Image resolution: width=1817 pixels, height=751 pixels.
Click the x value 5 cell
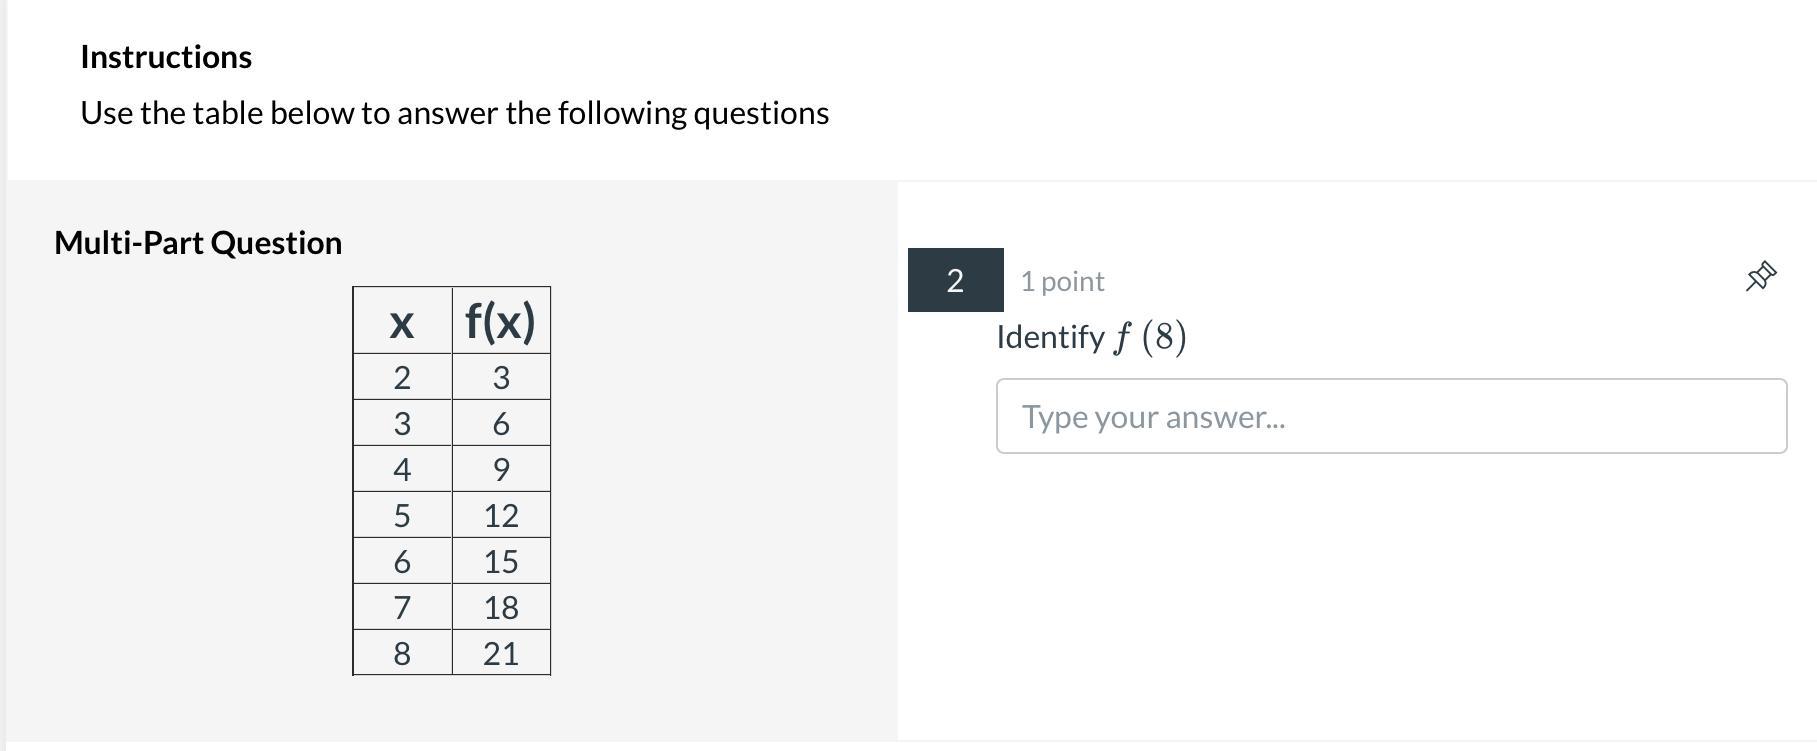click(x=402, y=515)
